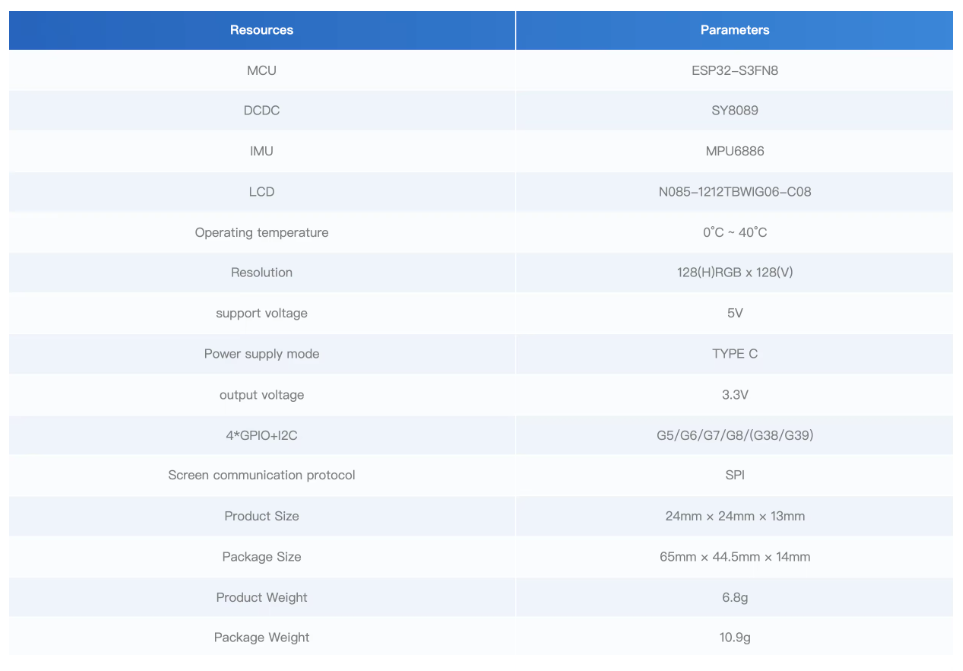Click the Package Size label
Image resolution: width=963 pixels, height=671 pixels.
[262, 557]
